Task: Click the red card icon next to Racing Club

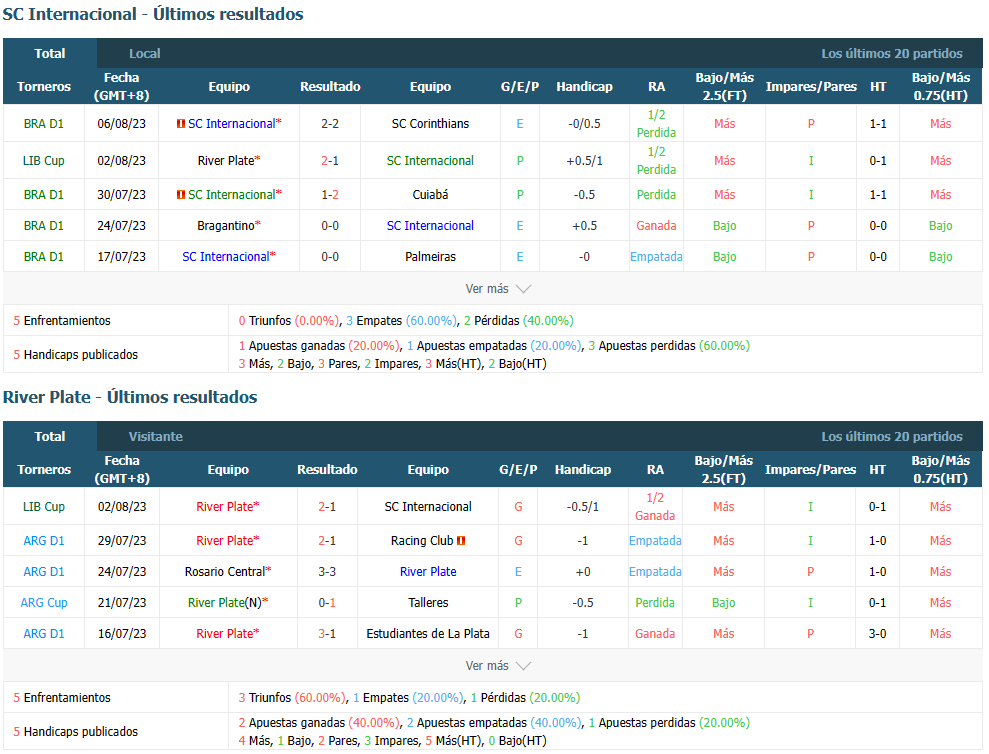Action: (x=461, y=541)
